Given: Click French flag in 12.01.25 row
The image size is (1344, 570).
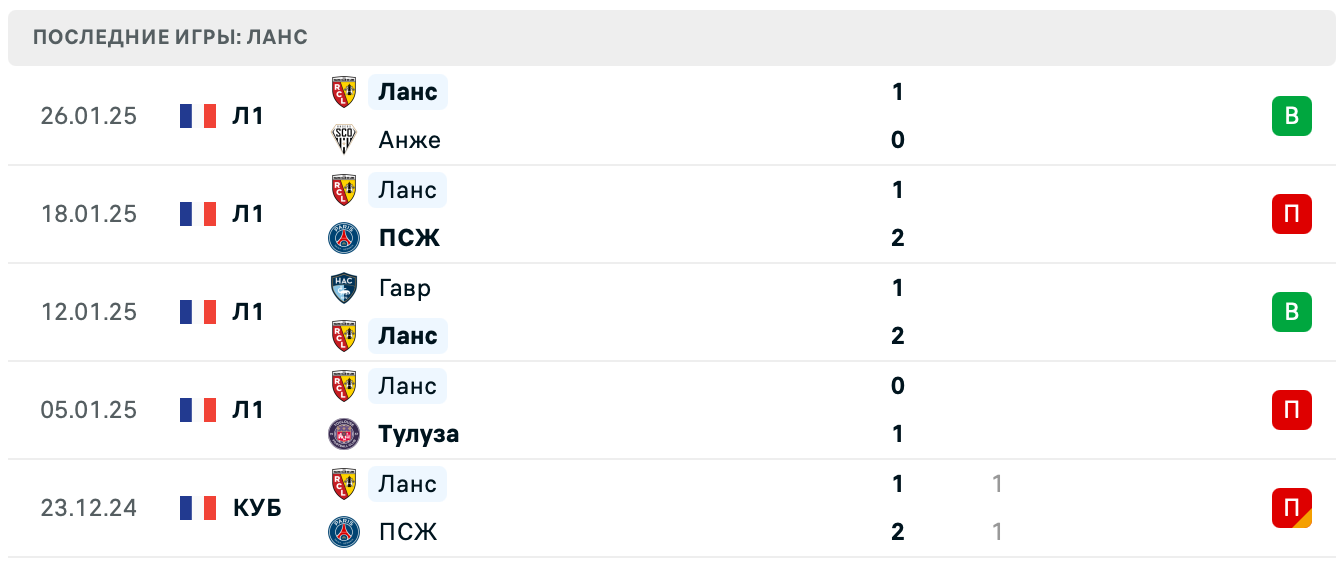Looking at the screenshot, I should point(198,312).
